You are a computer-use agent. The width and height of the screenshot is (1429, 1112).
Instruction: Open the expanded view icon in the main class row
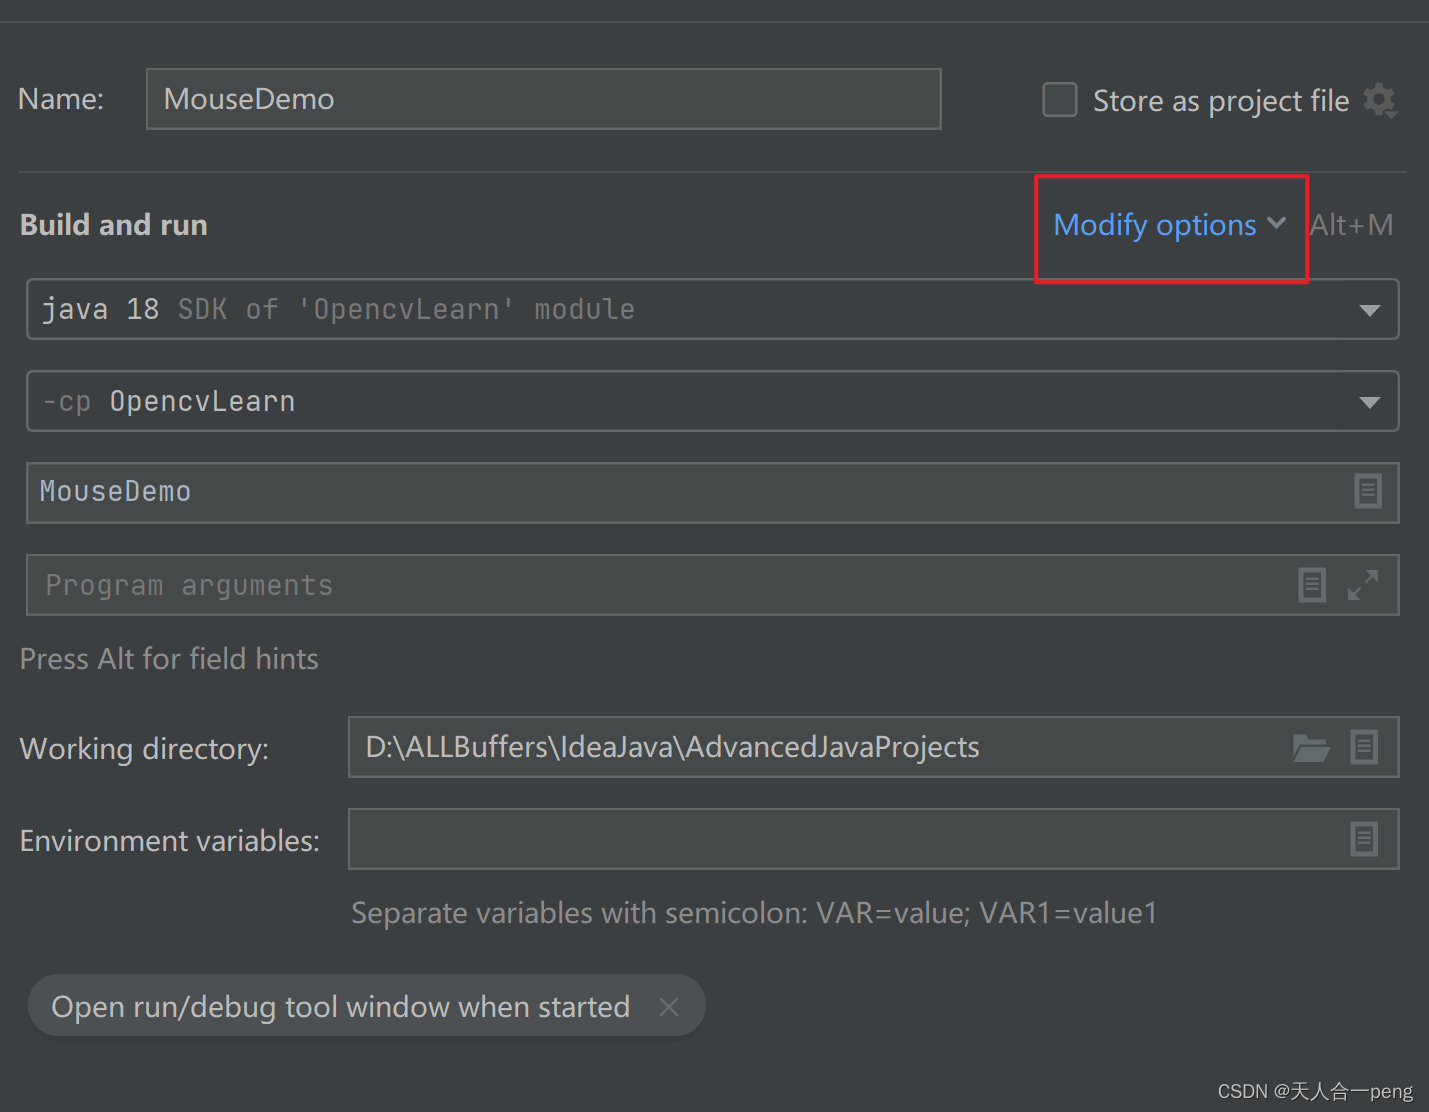click(x=1368, y=491)
